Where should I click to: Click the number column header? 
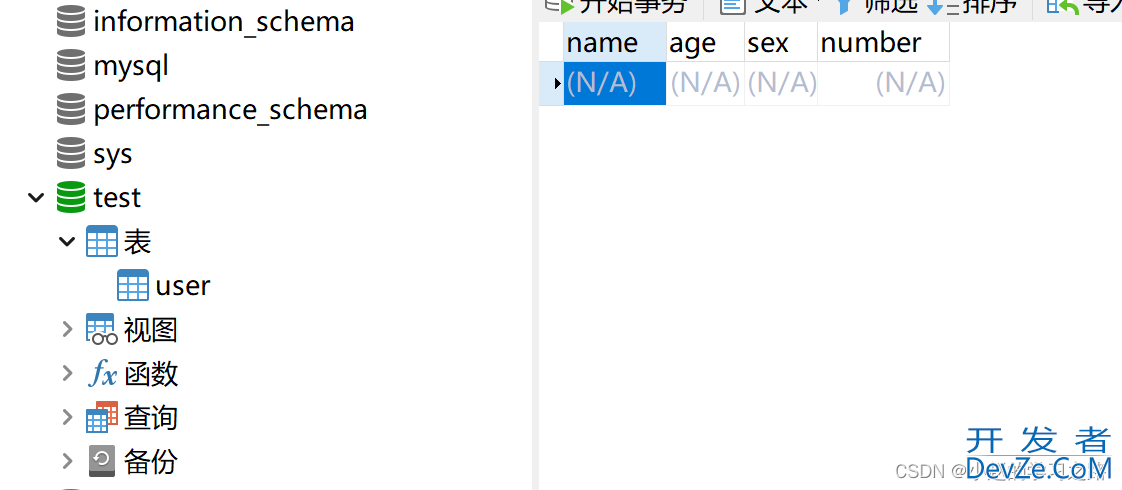click(x=883, y=43)
